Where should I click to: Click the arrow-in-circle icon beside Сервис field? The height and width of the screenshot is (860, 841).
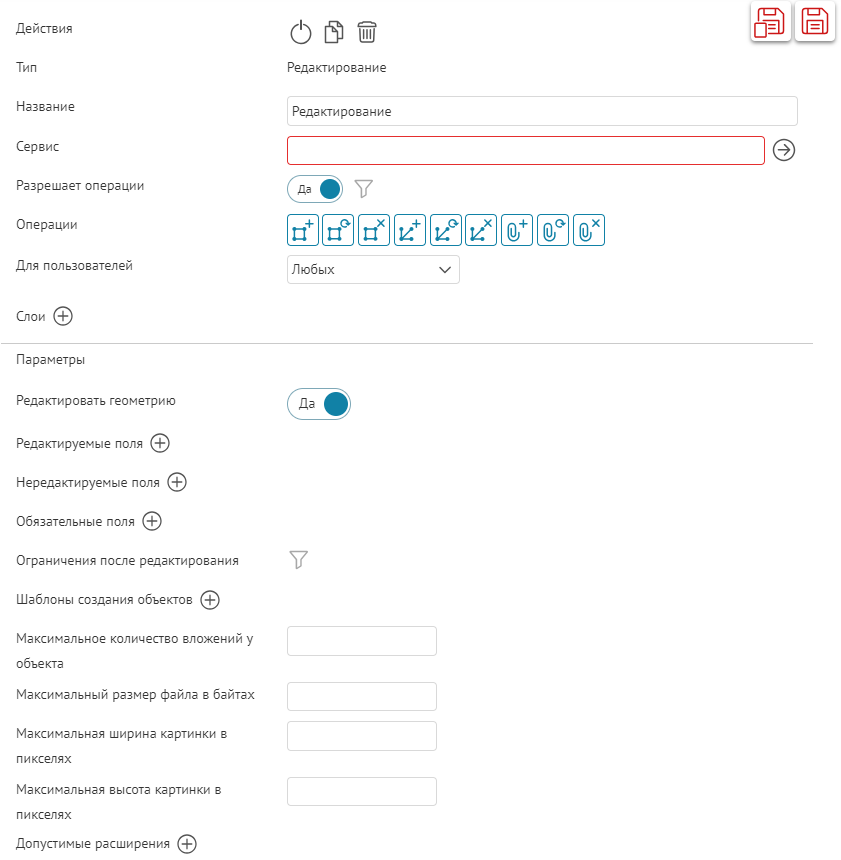tap(785, 150)
